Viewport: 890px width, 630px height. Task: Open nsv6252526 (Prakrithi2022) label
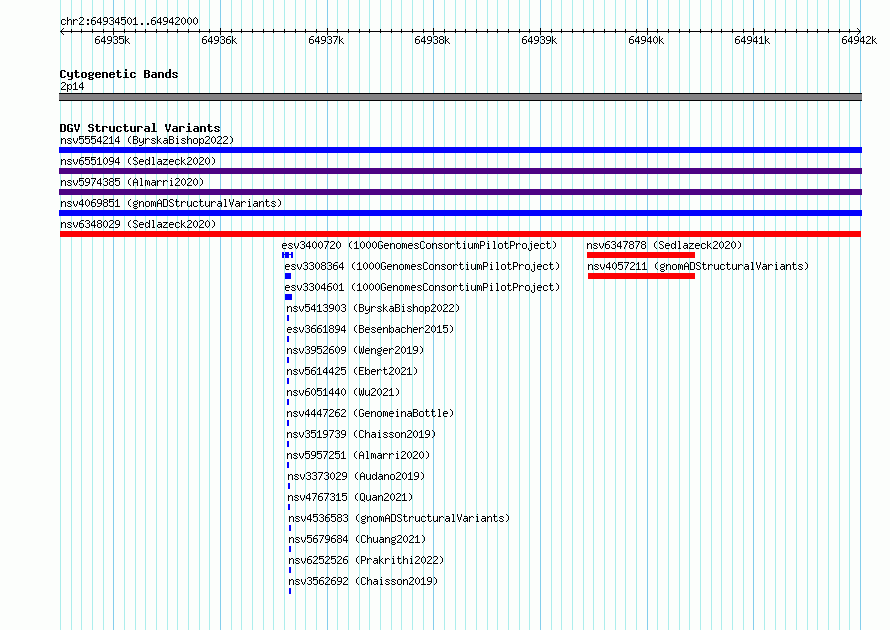366,560
